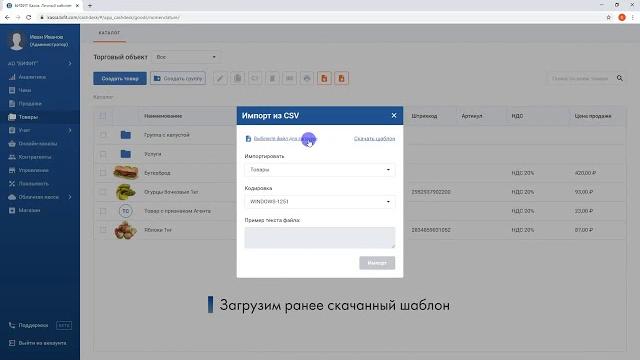
Task: Click the browser back arrow
Action: pos(7,18)
